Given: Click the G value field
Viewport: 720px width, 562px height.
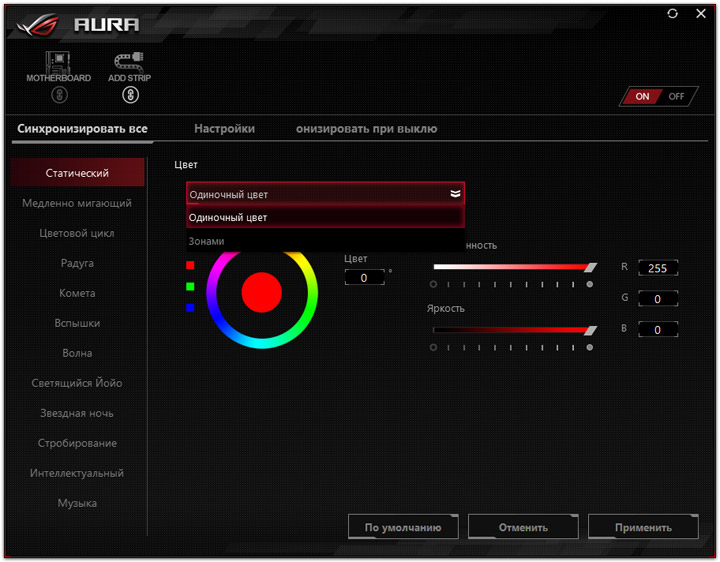Looking at the screenshot, I should tap(658, 299).
